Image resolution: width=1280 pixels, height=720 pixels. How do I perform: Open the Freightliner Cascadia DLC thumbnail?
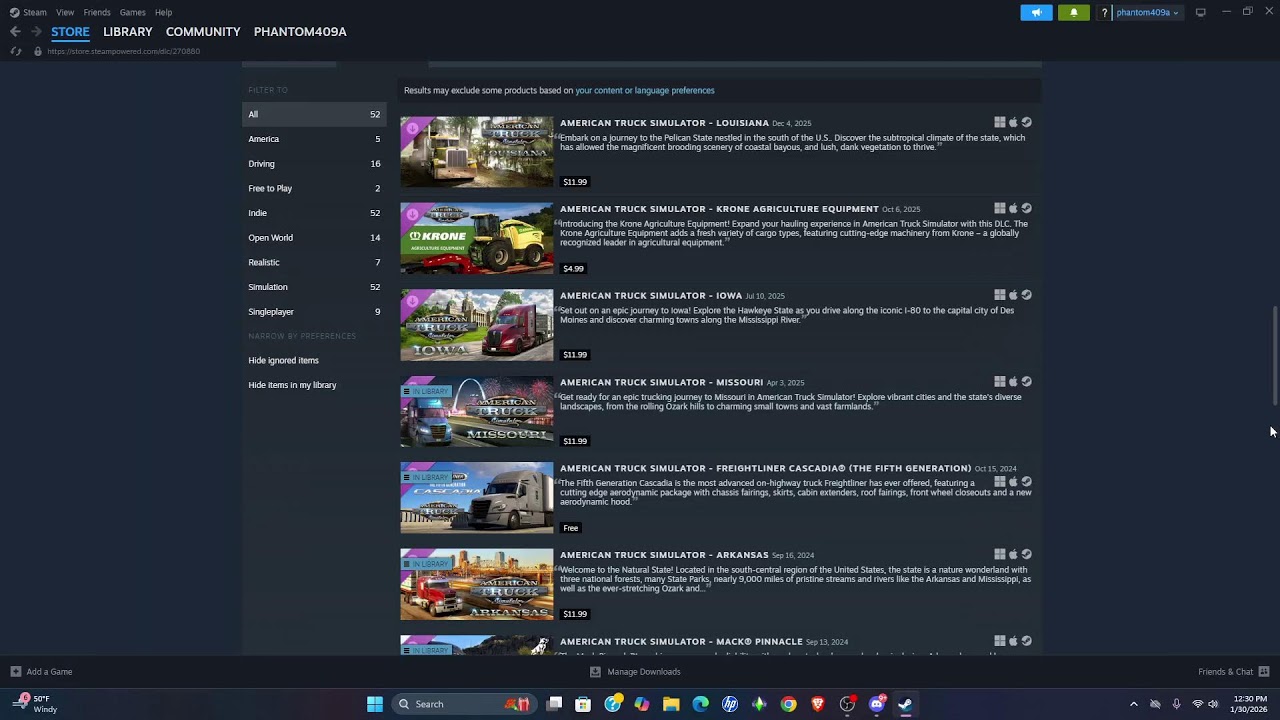click(x=477, y=497)
